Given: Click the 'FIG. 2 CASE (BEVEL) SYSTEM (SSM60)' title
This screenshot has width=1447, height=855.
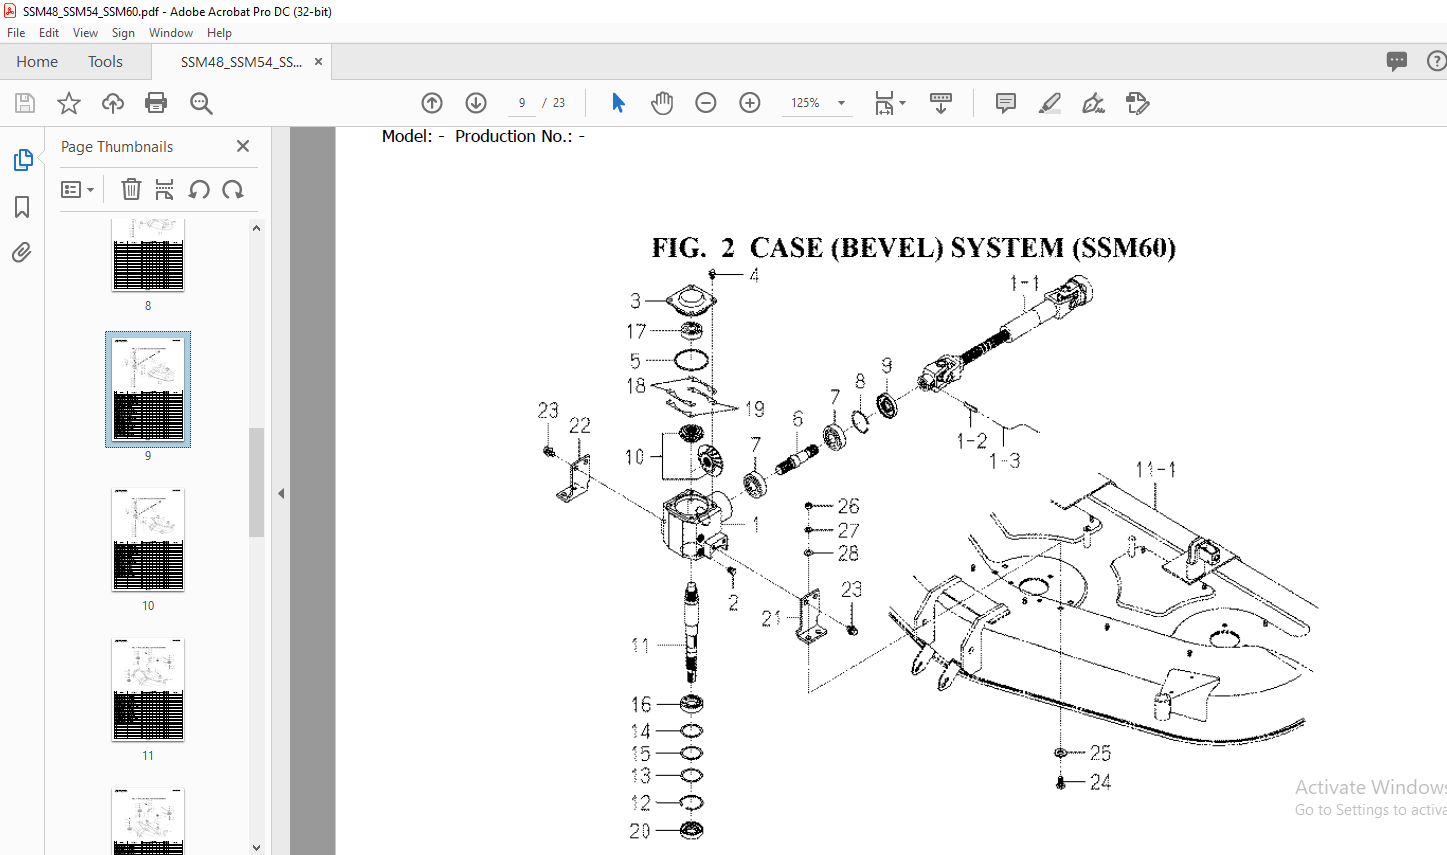Looking at the screenshot, I should point(913,248).
